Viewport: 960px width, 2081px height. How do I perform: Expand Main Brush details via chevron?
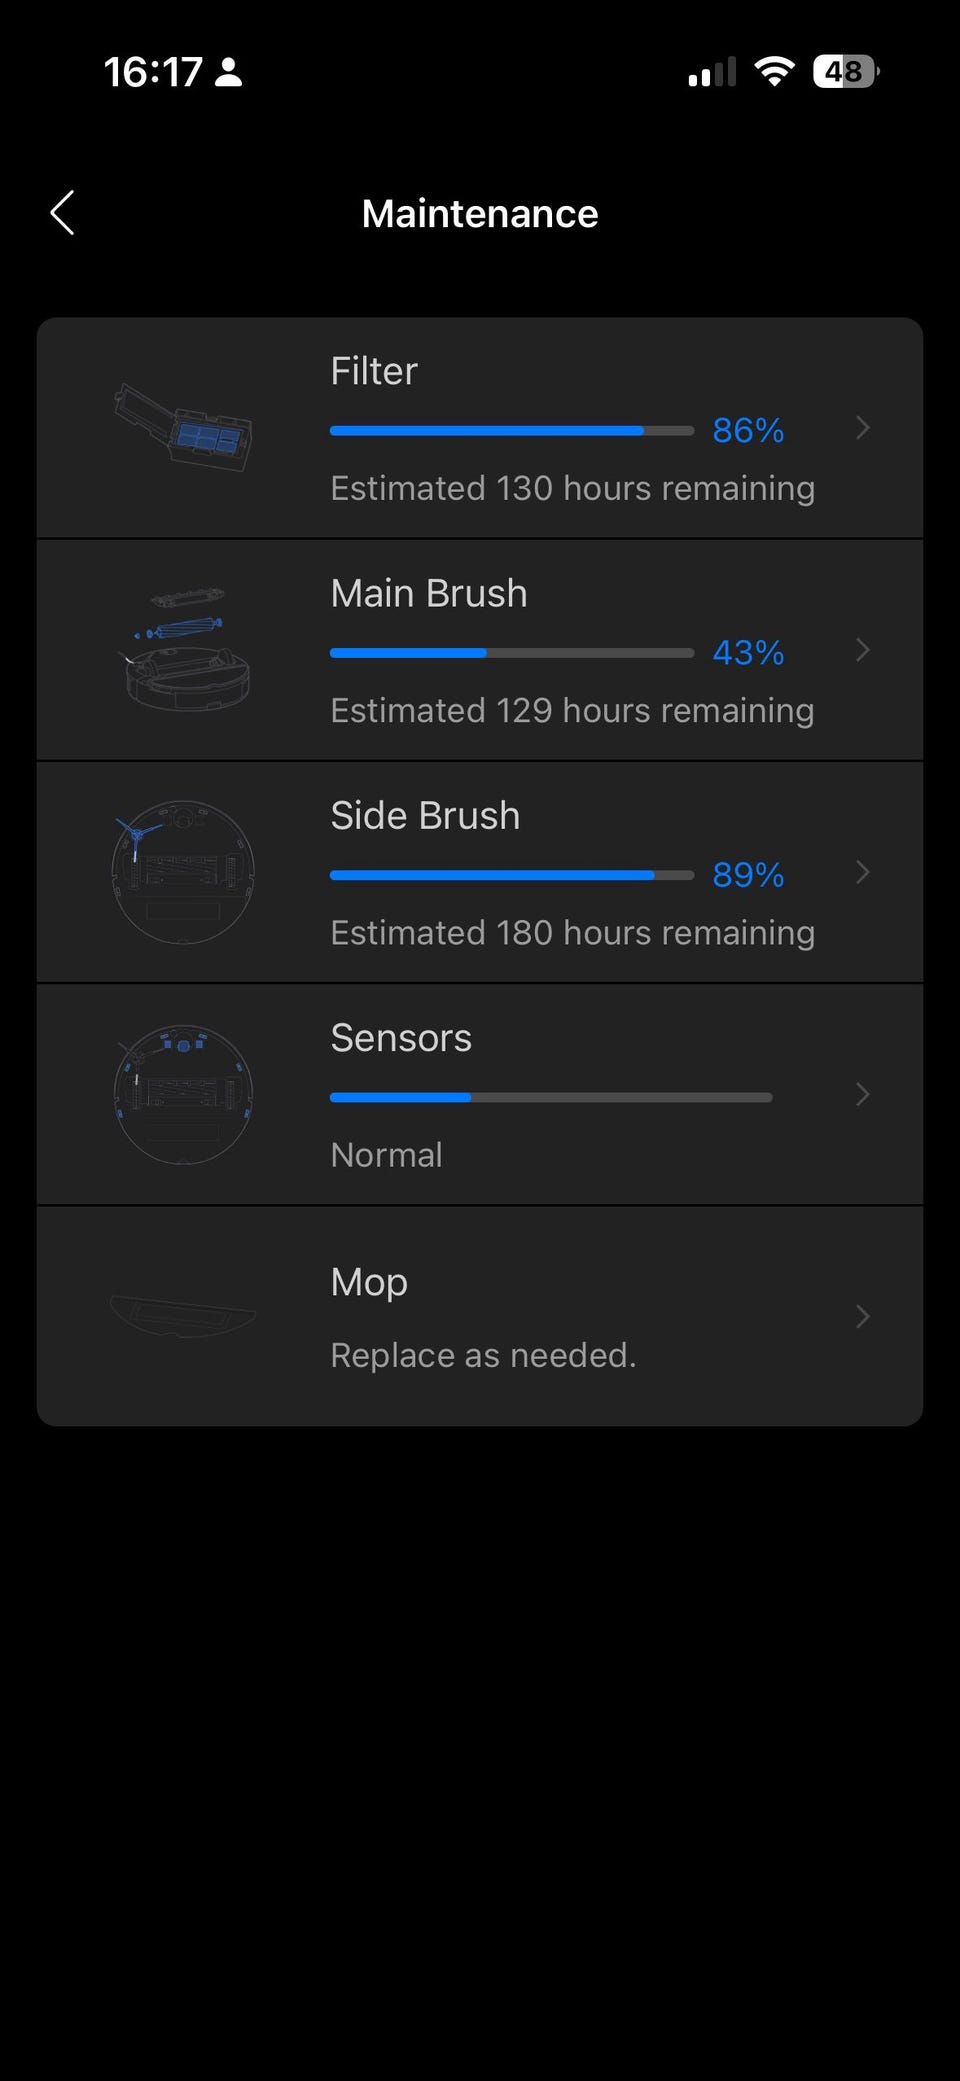(863, 650)
